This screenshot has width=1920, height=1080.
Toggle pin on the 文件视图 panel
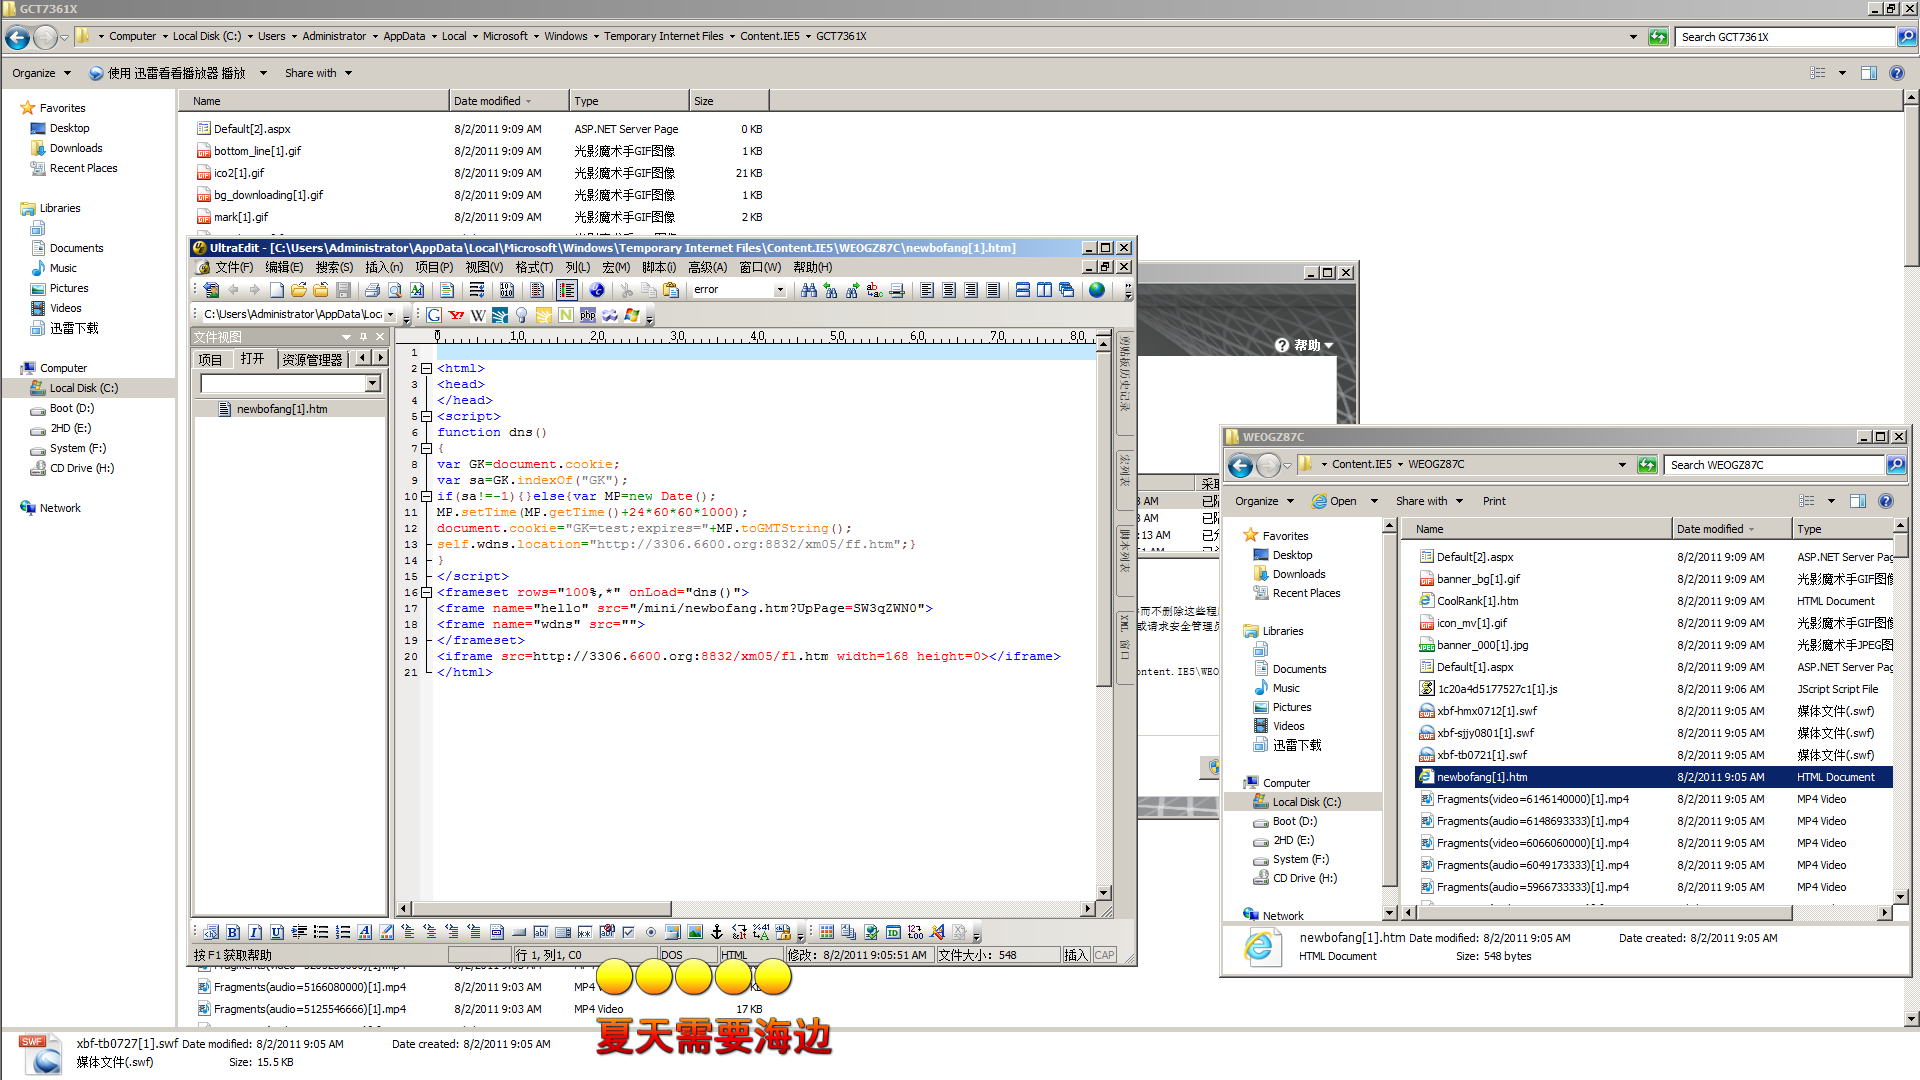[x=363, y=337]
